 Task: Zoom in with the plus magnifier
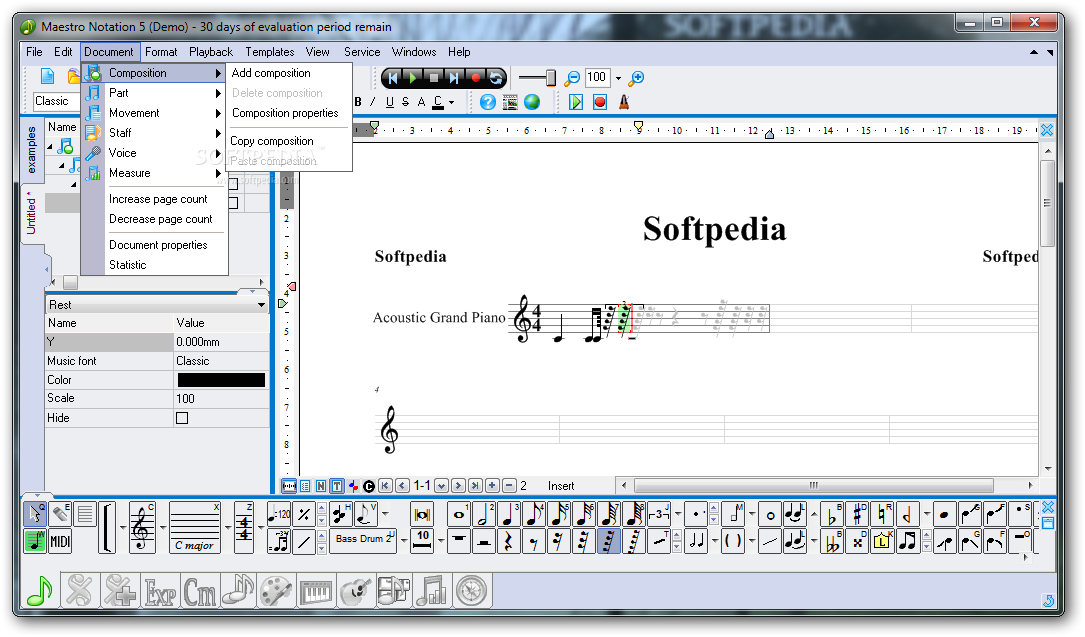[x=637, y=78]
